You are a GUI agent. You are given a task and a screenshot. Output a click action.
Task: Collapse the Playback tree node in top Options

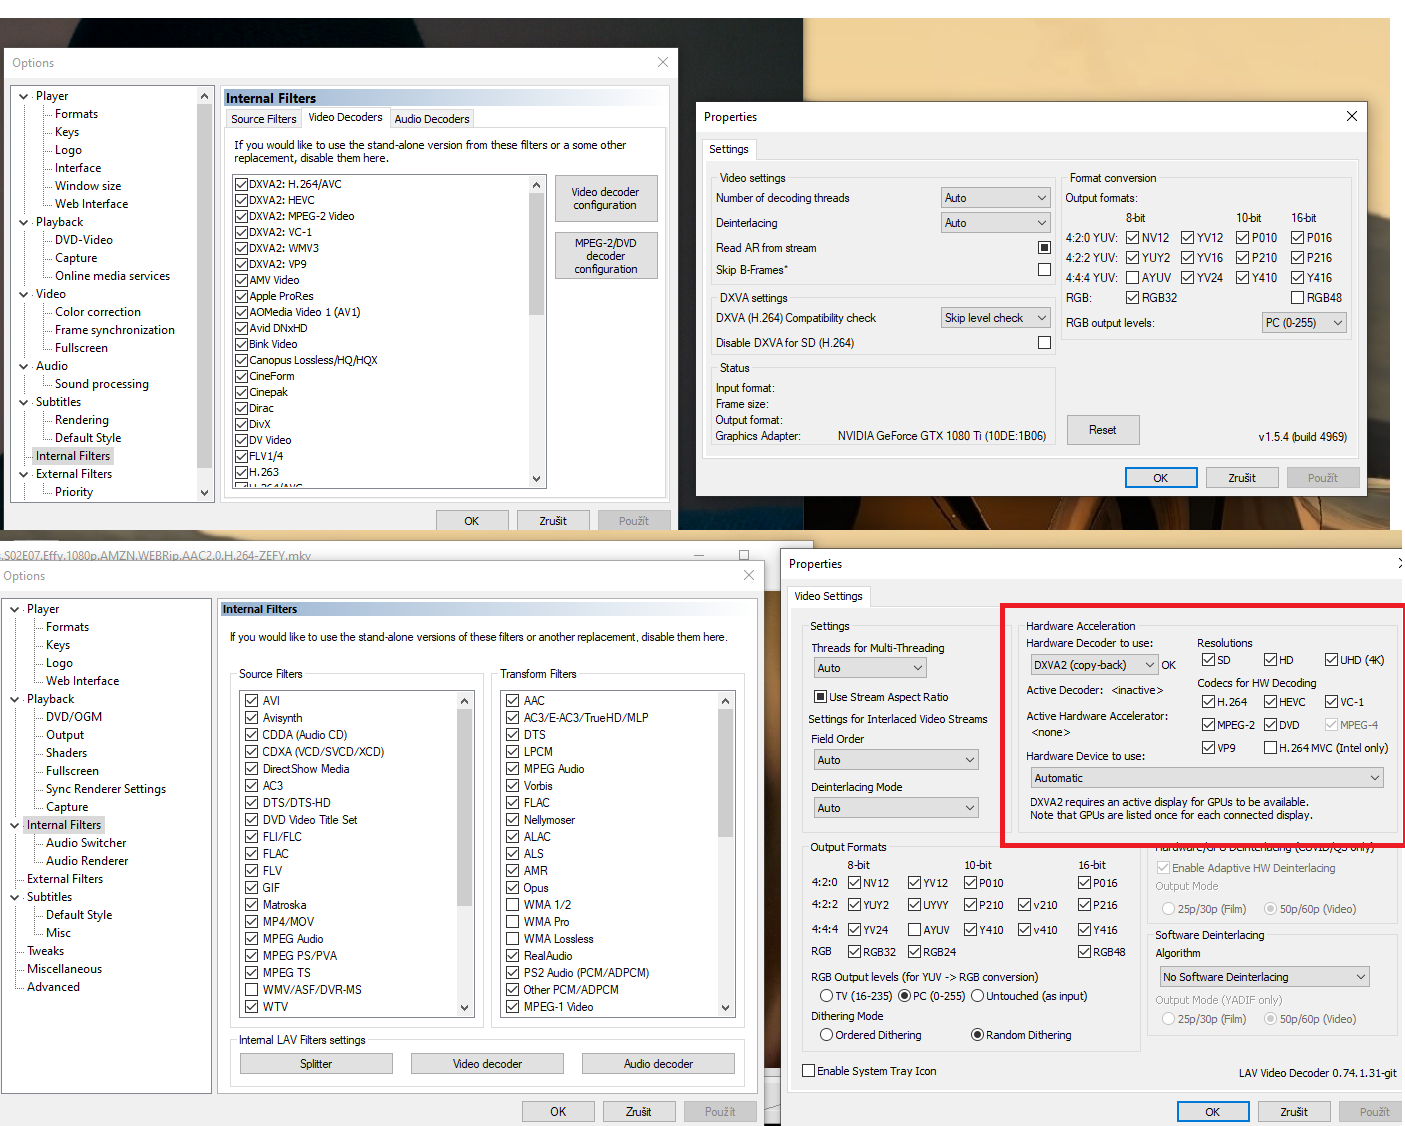click(24, 222)
